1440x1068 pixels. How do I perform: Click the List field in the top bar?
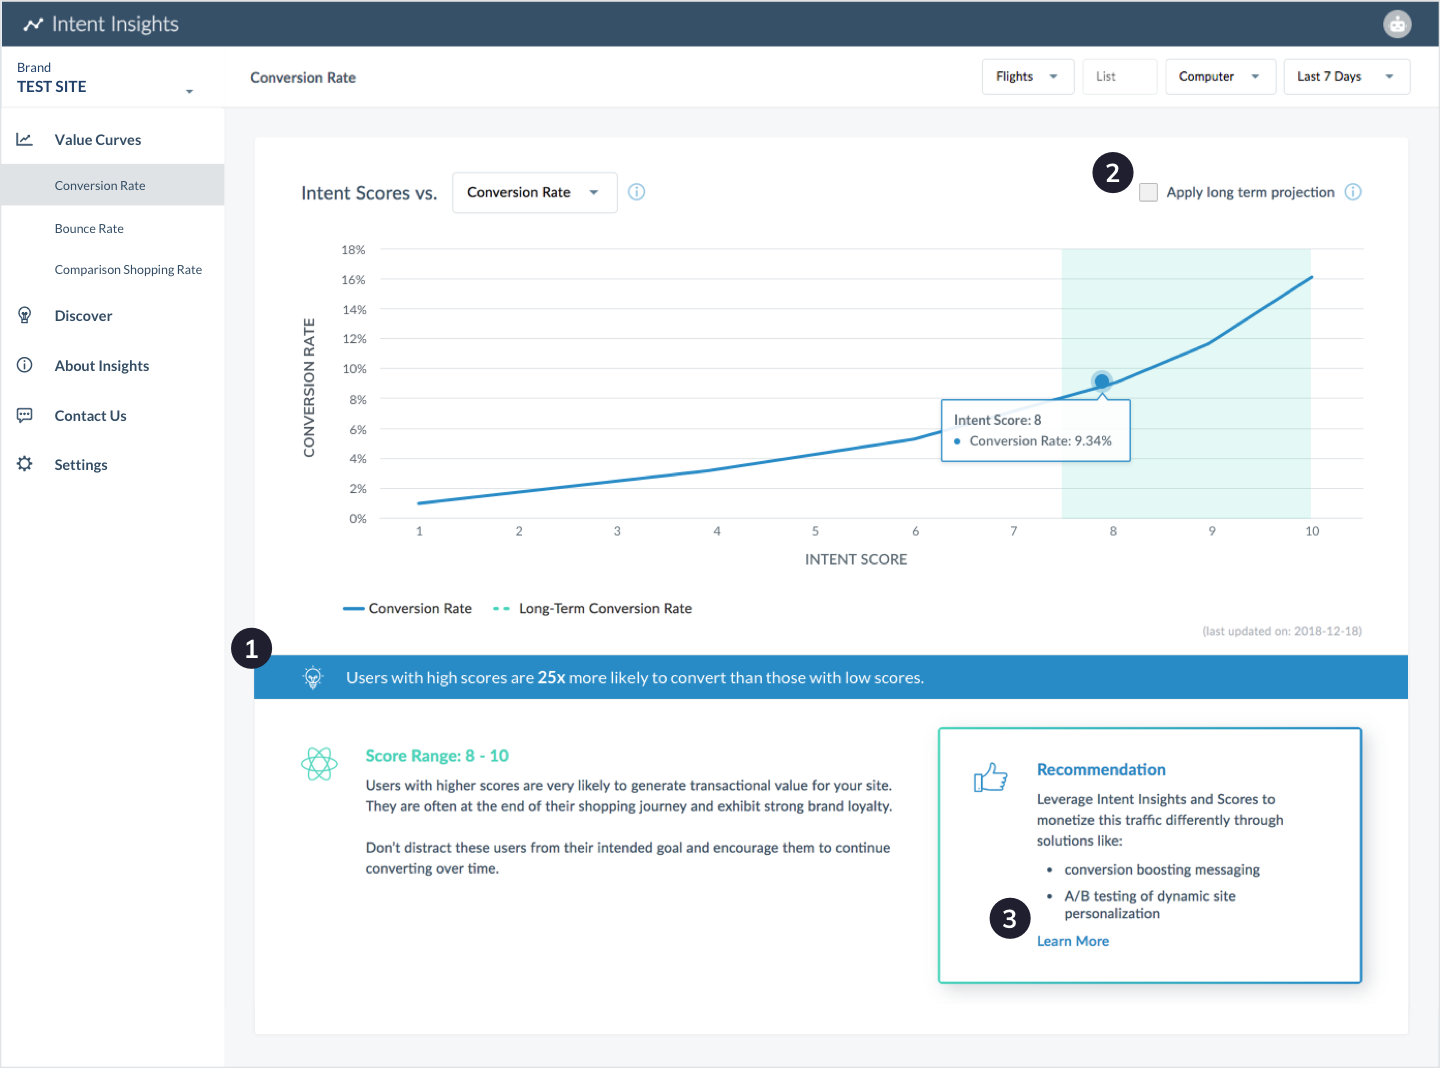(1119, 77)
